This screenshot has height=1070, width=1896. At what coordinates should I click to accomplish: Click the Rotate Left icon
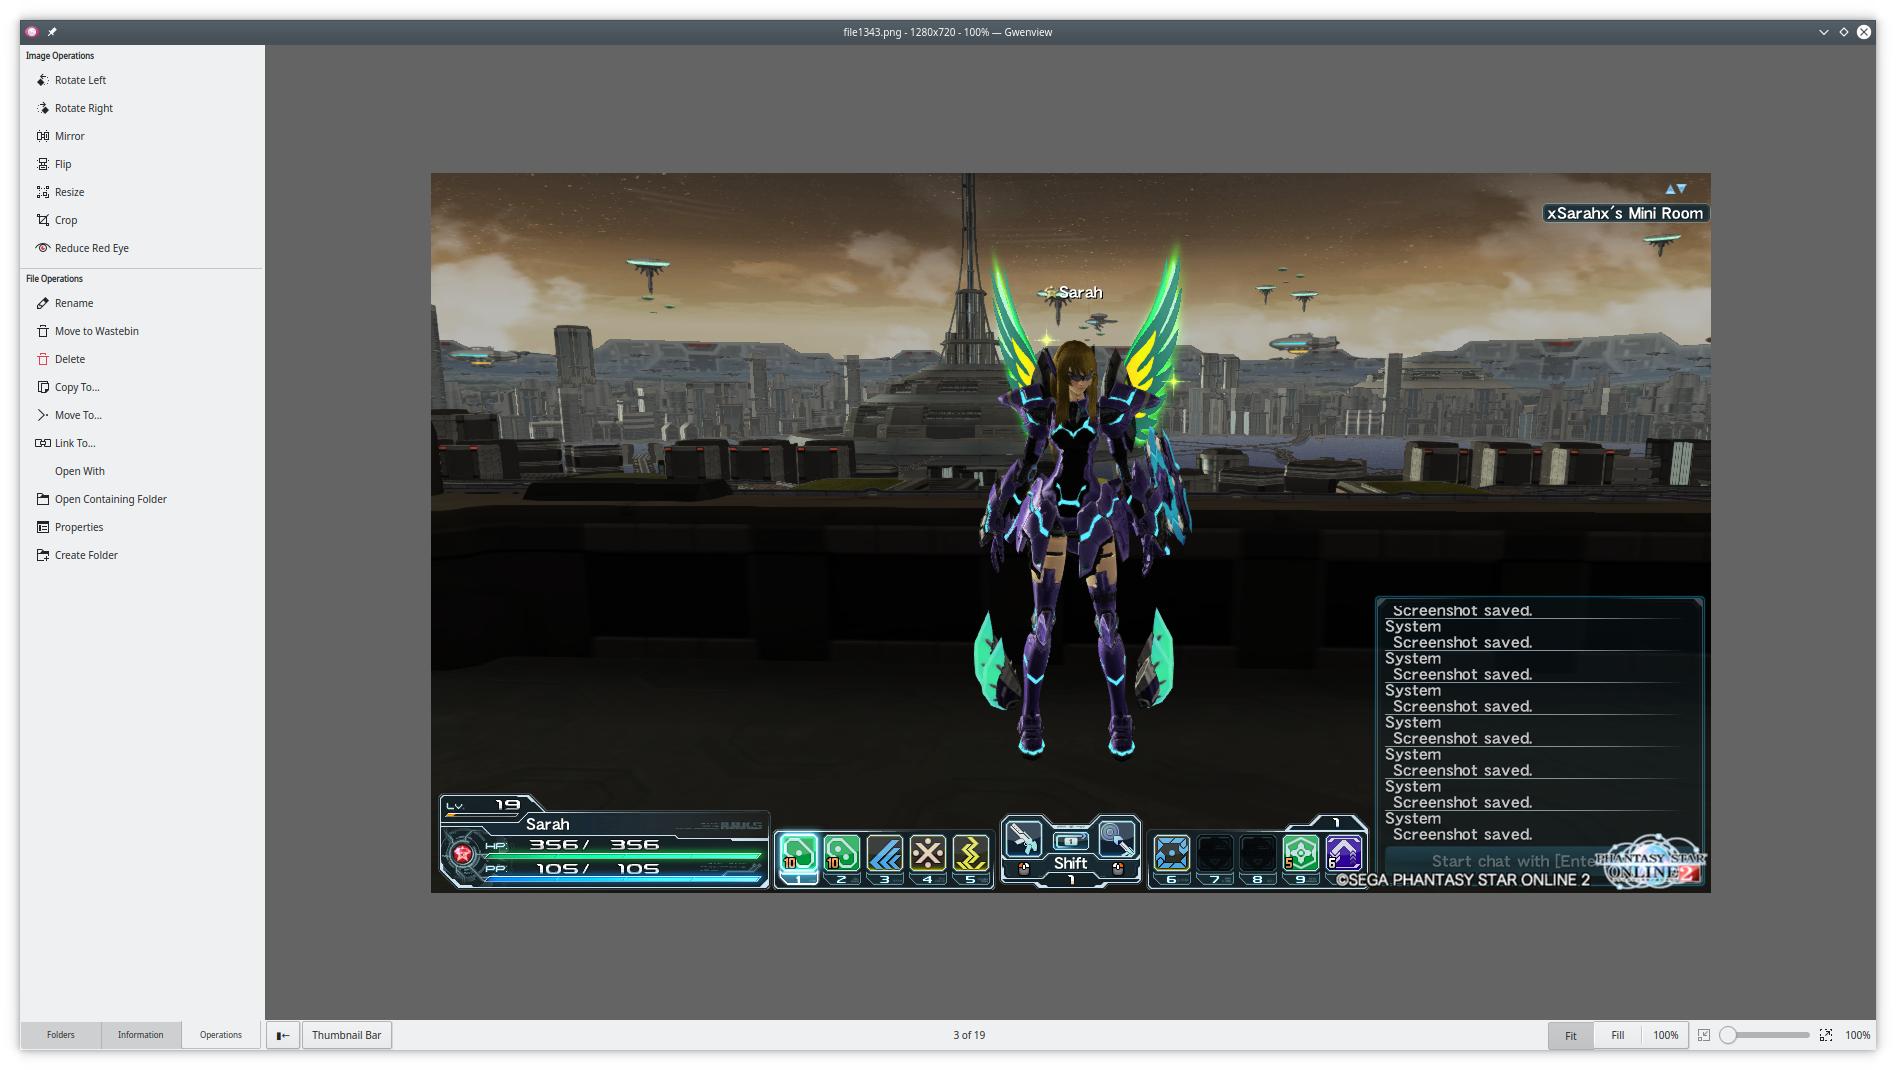coord(42,80)
